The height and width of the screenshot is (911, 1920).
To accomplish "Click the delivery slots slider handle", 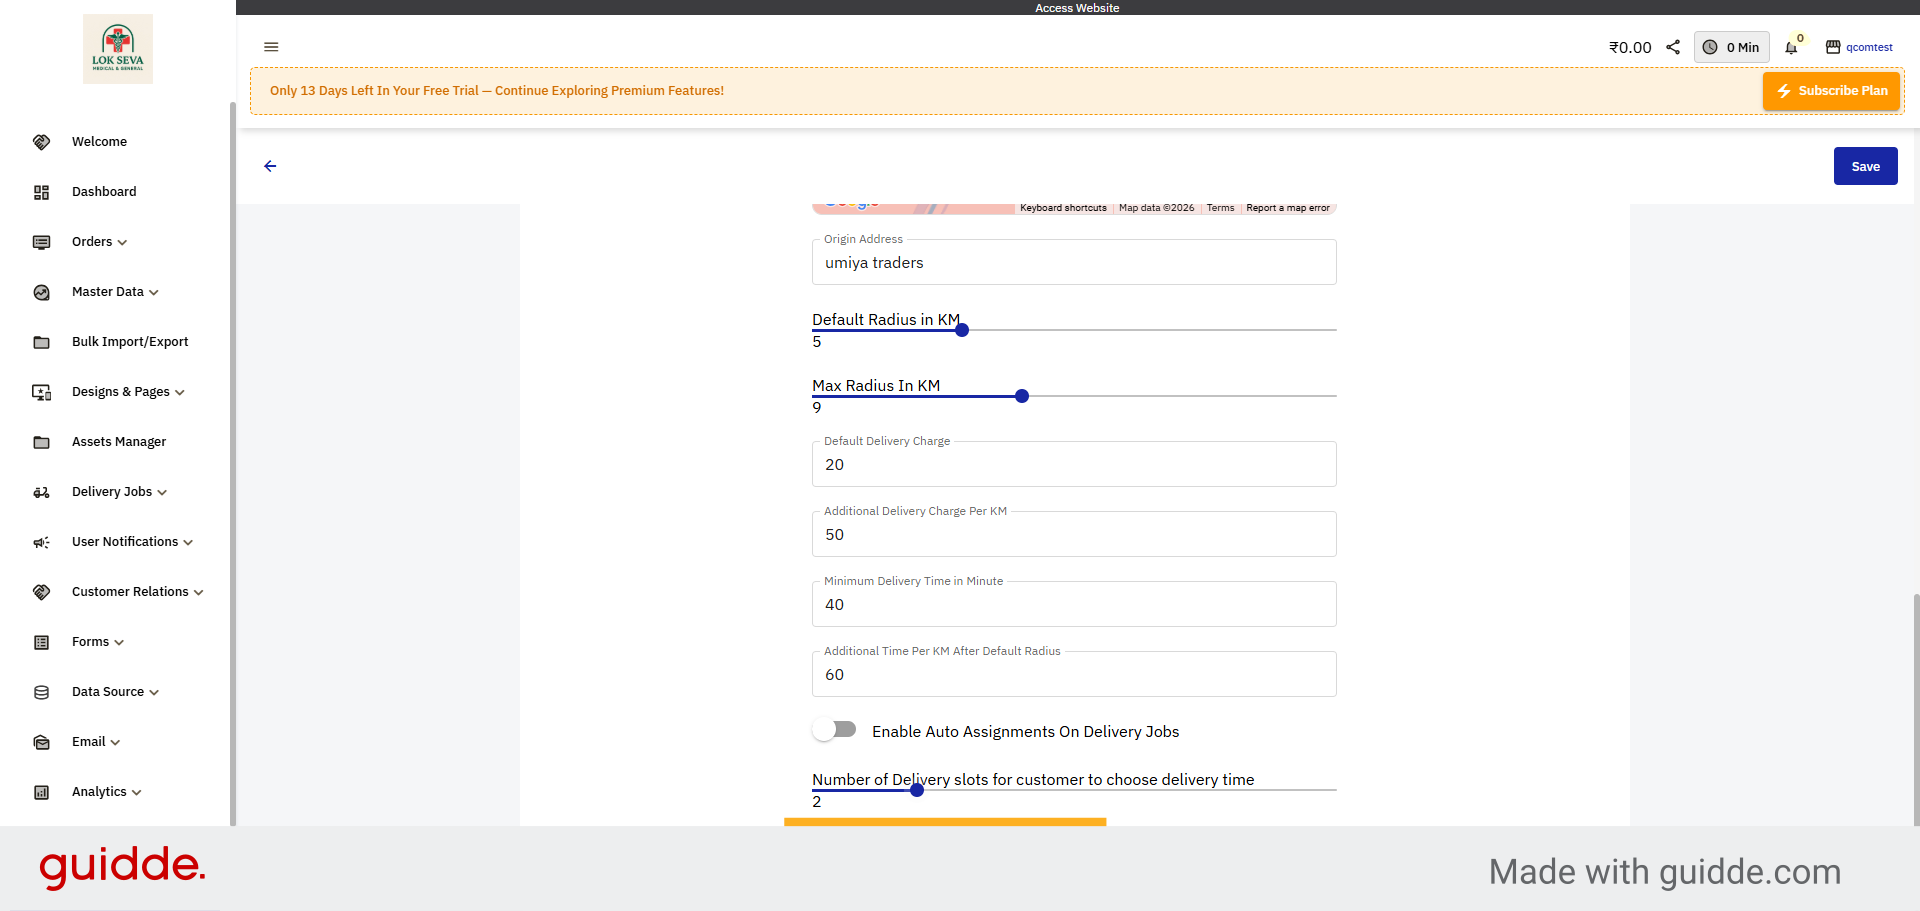I will click(917, 790).
